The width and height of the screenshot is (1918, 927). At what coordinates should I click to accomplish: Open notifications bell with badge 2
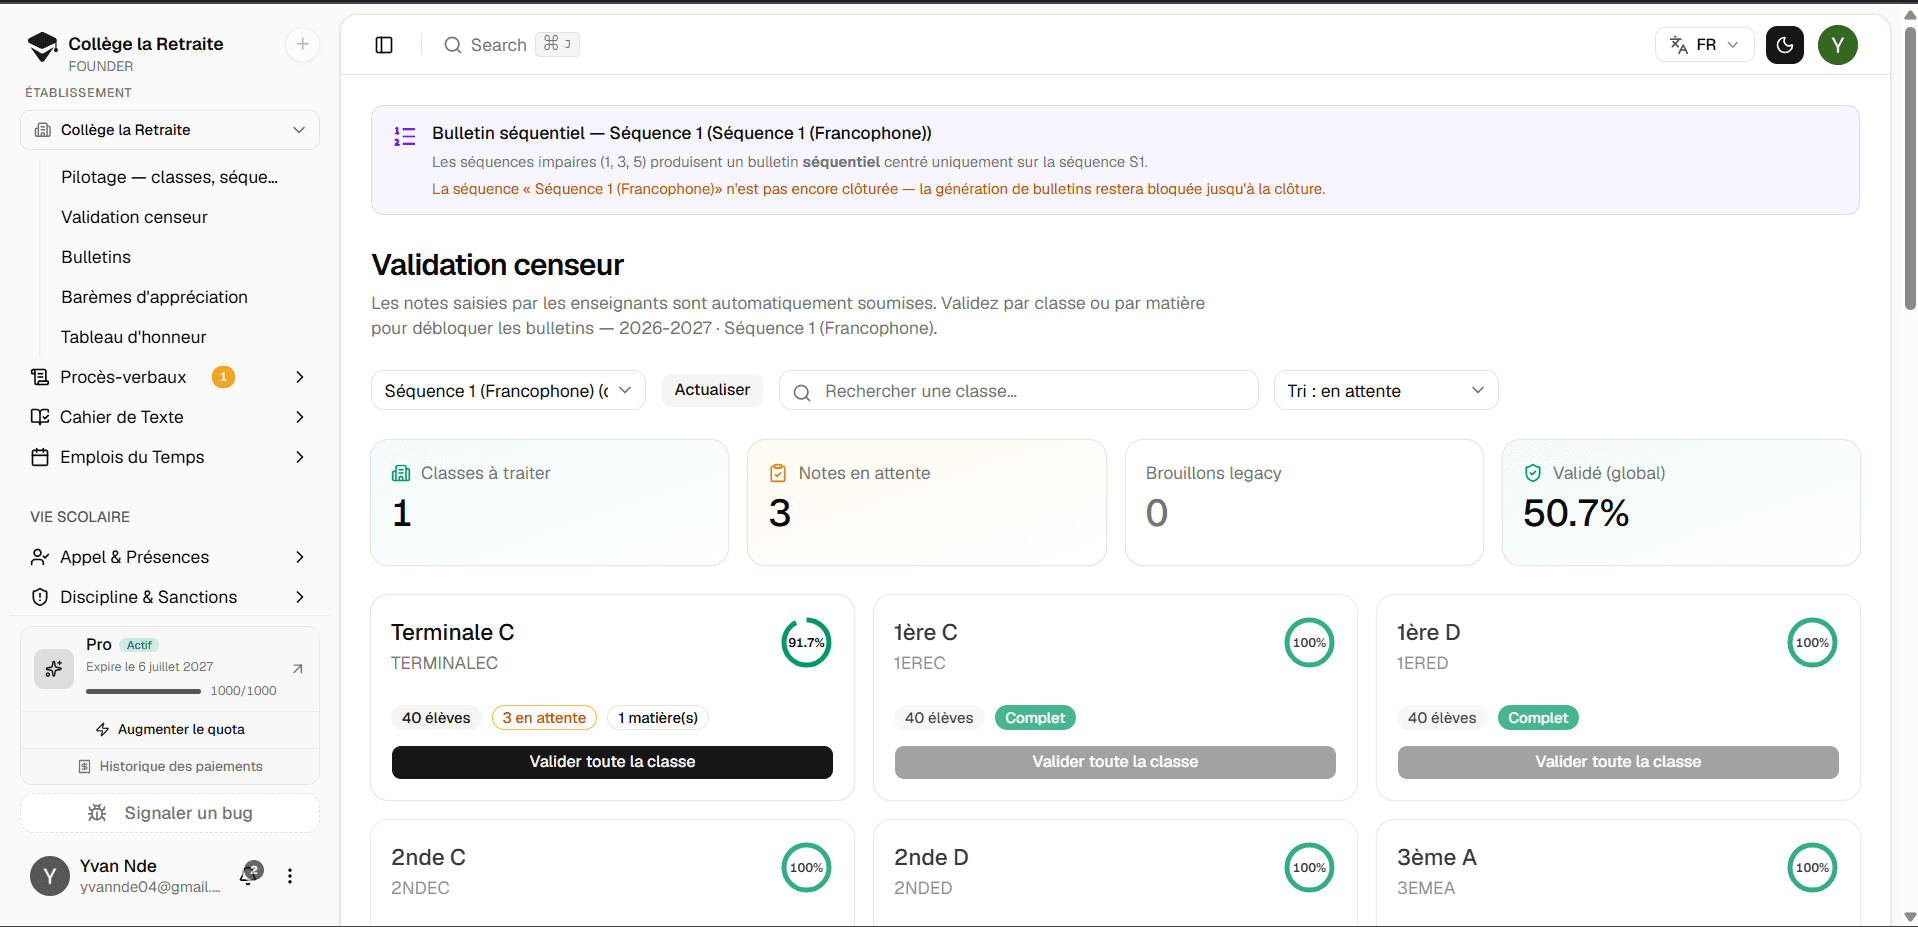click(x=250, y=875)
